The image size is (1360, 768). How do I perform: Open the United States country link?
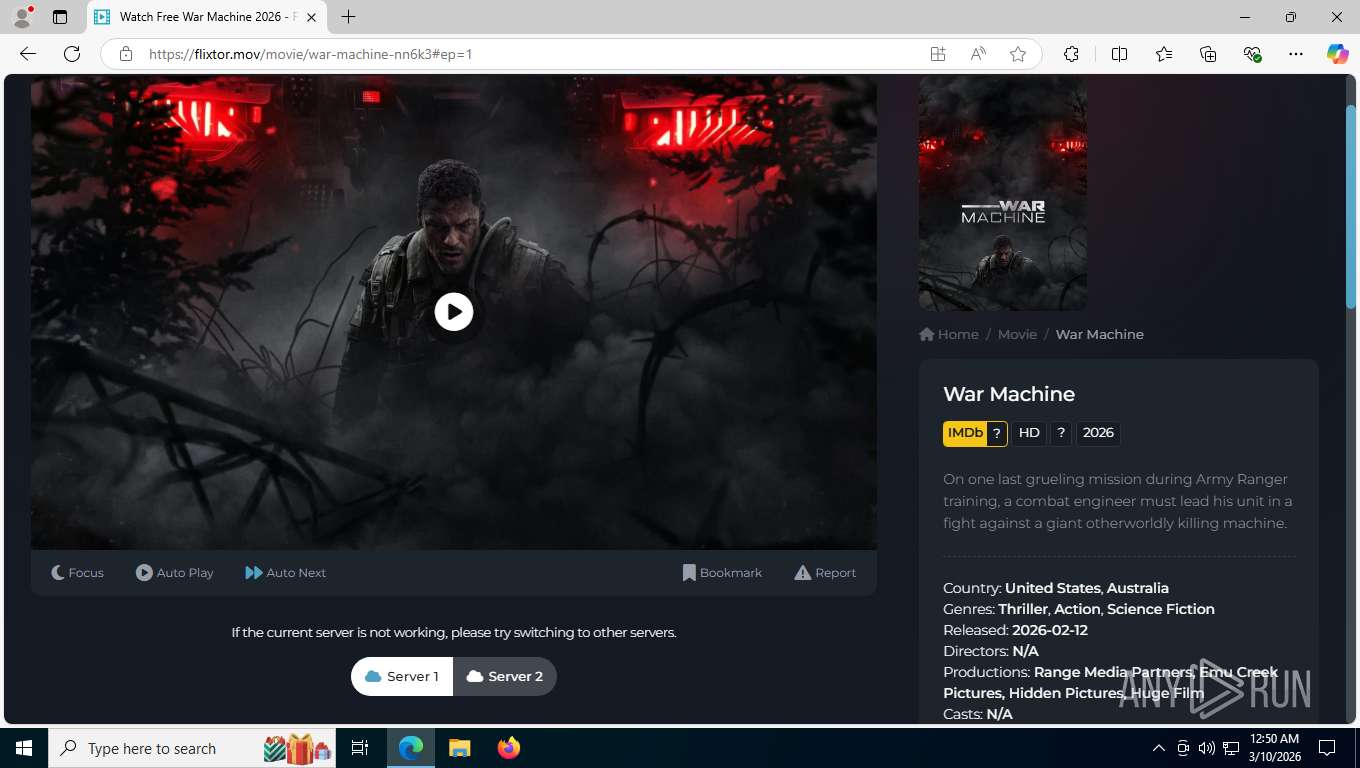[1053, 588]
